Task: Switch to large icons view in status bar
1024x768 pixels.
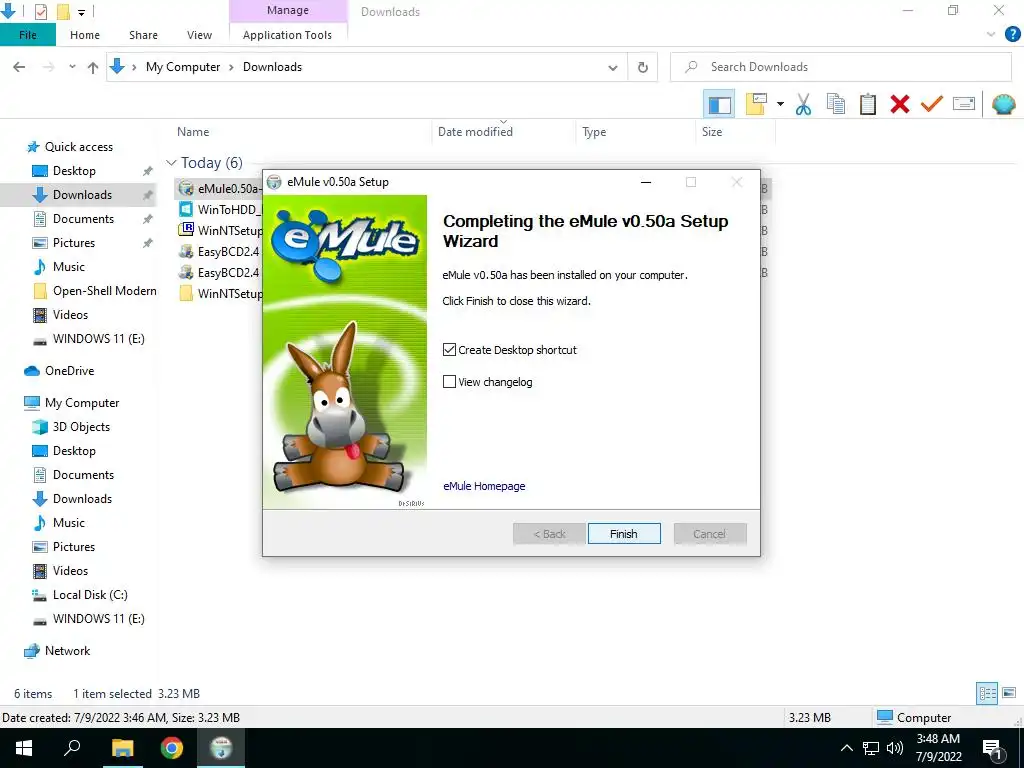Action: tap(1009, 693)
